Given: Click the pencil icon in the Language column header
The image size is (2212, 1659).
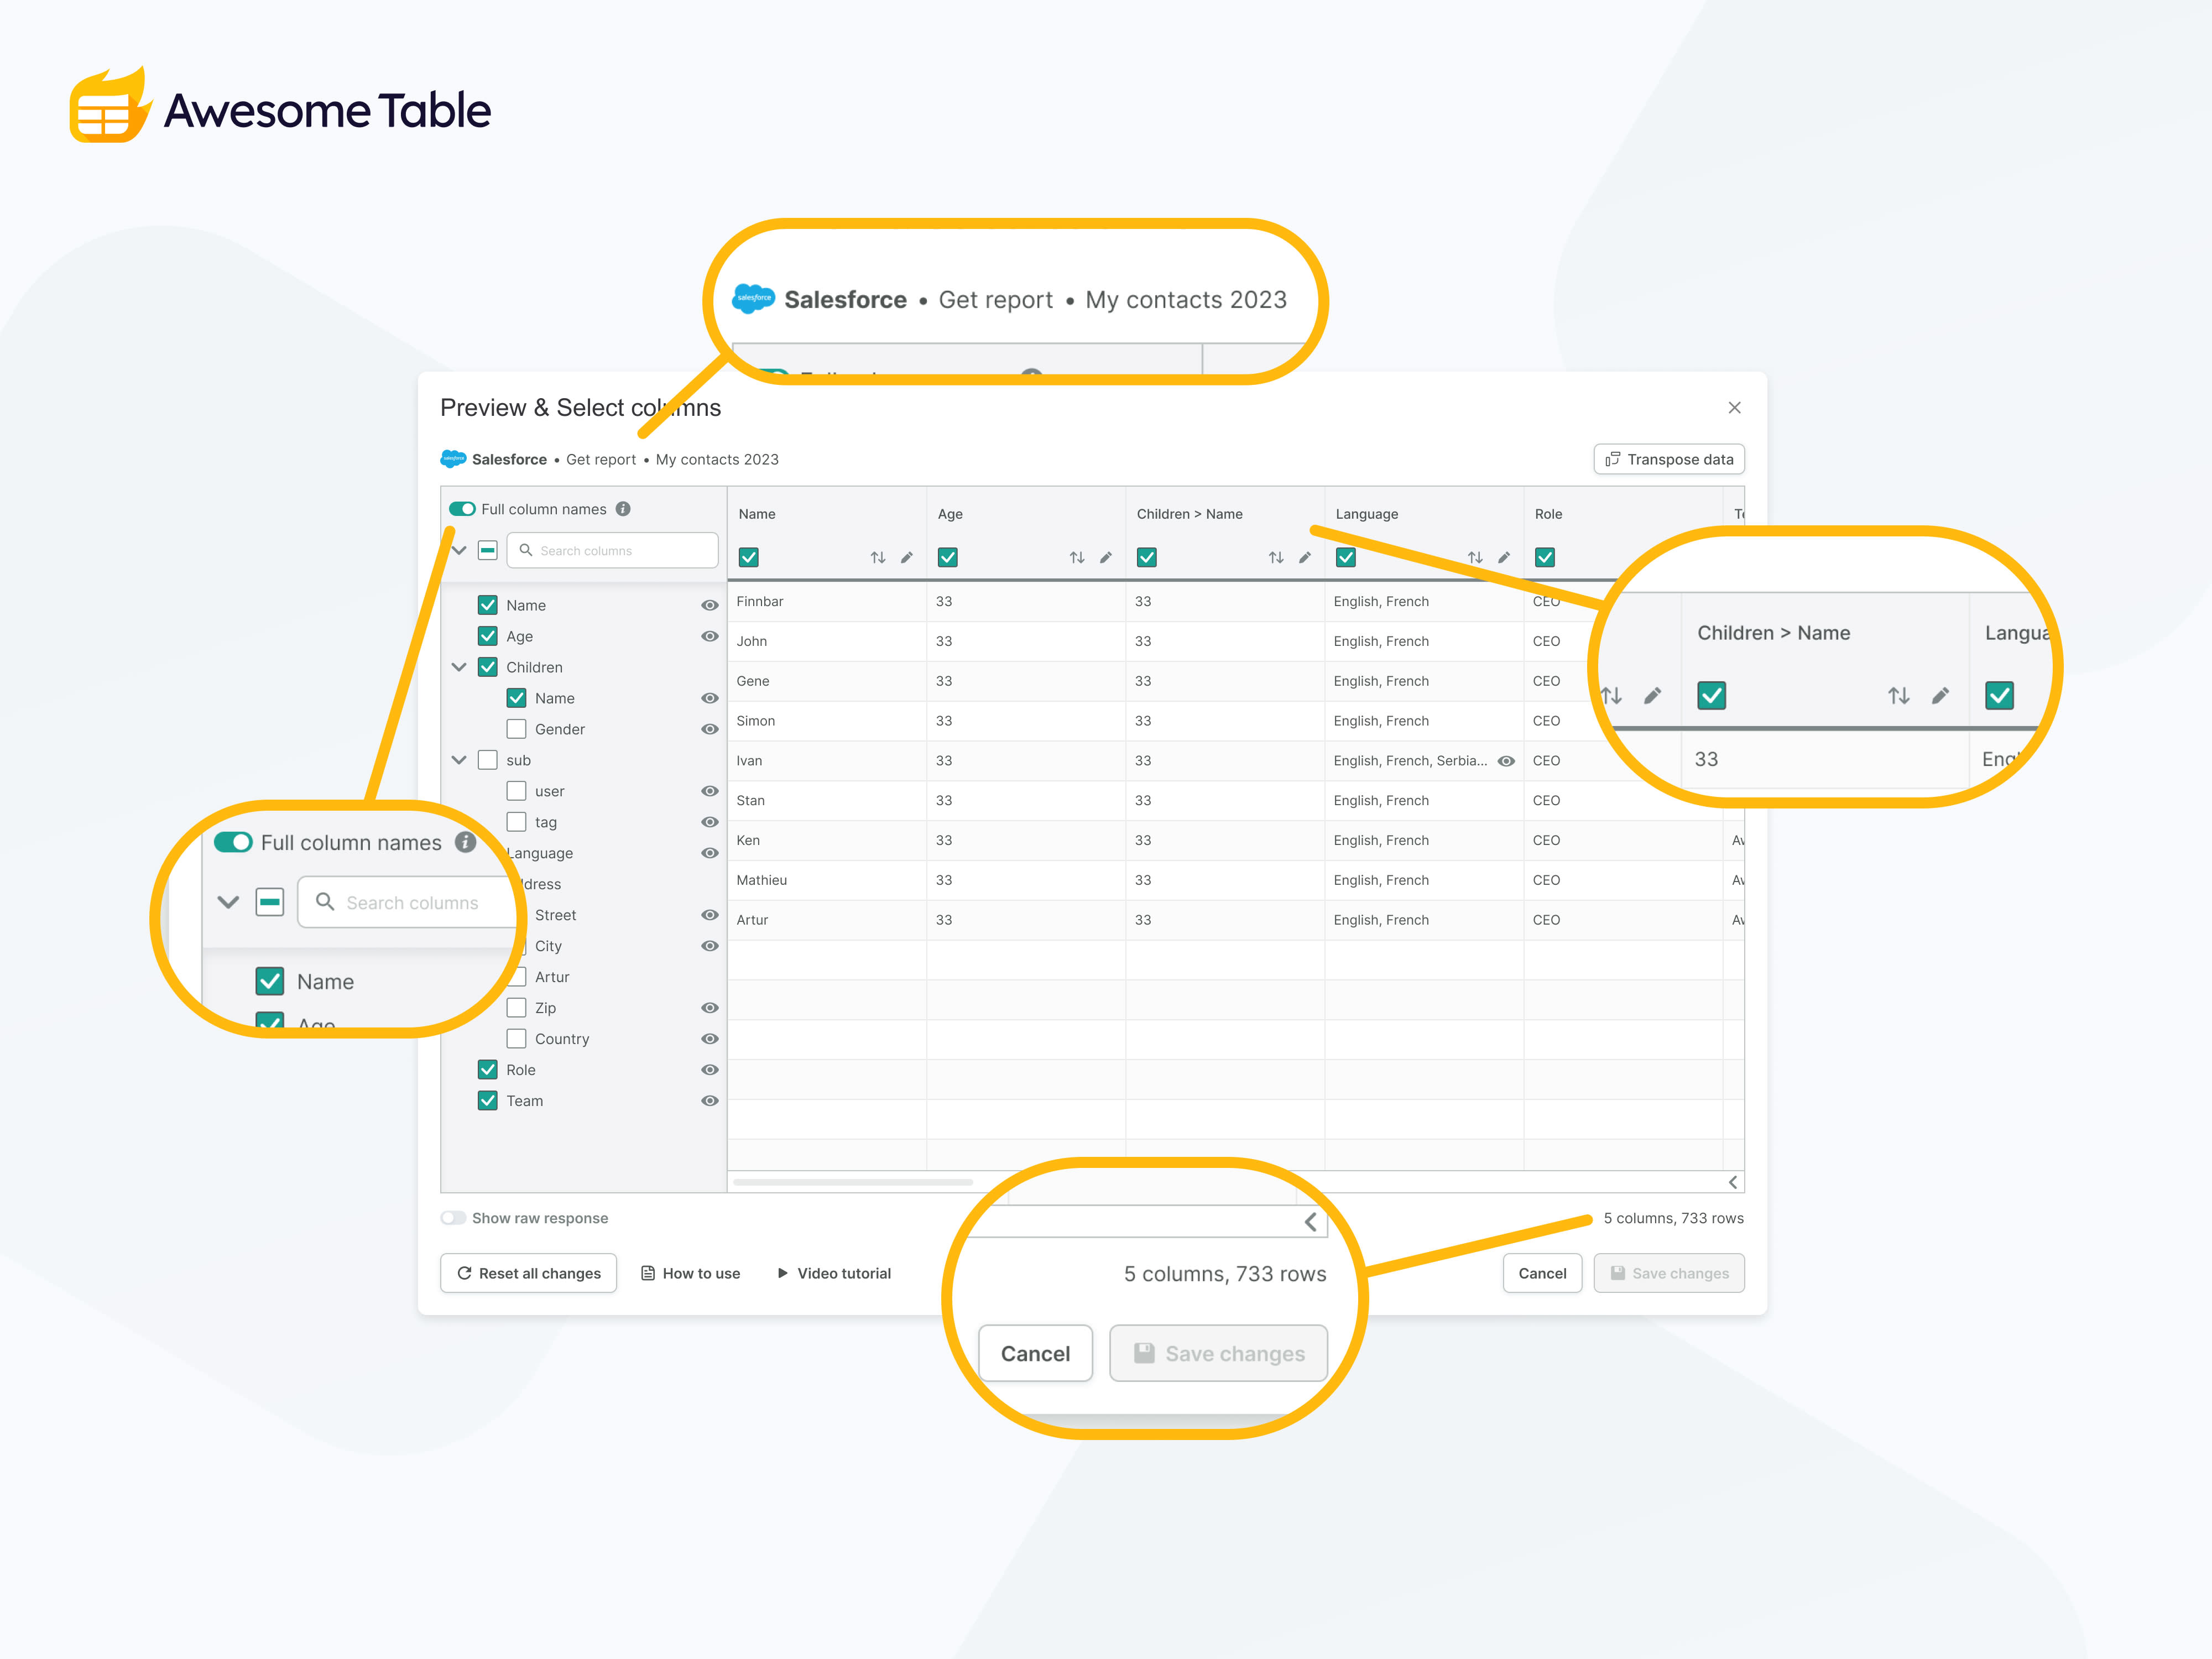Looking at the screenshot, I should tap(1504, 558).
